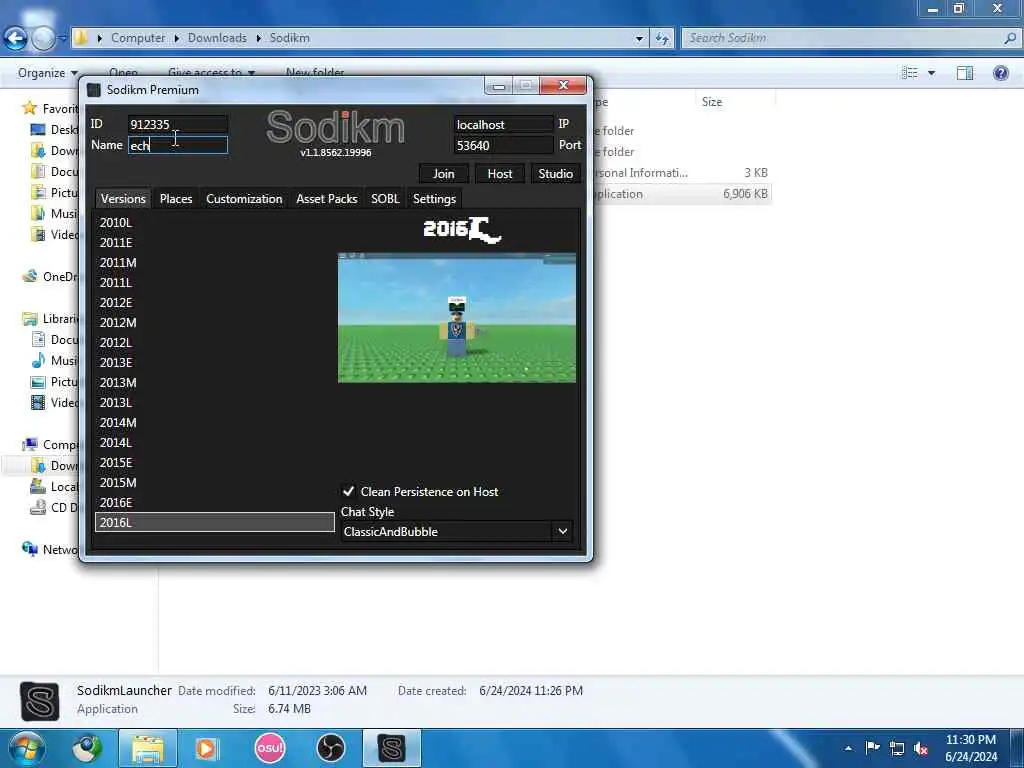The height and width of the screenshot is (768, 1024).
Task: Toggle Clean Persistence on Host checkbox
Action: pos(348,491)
